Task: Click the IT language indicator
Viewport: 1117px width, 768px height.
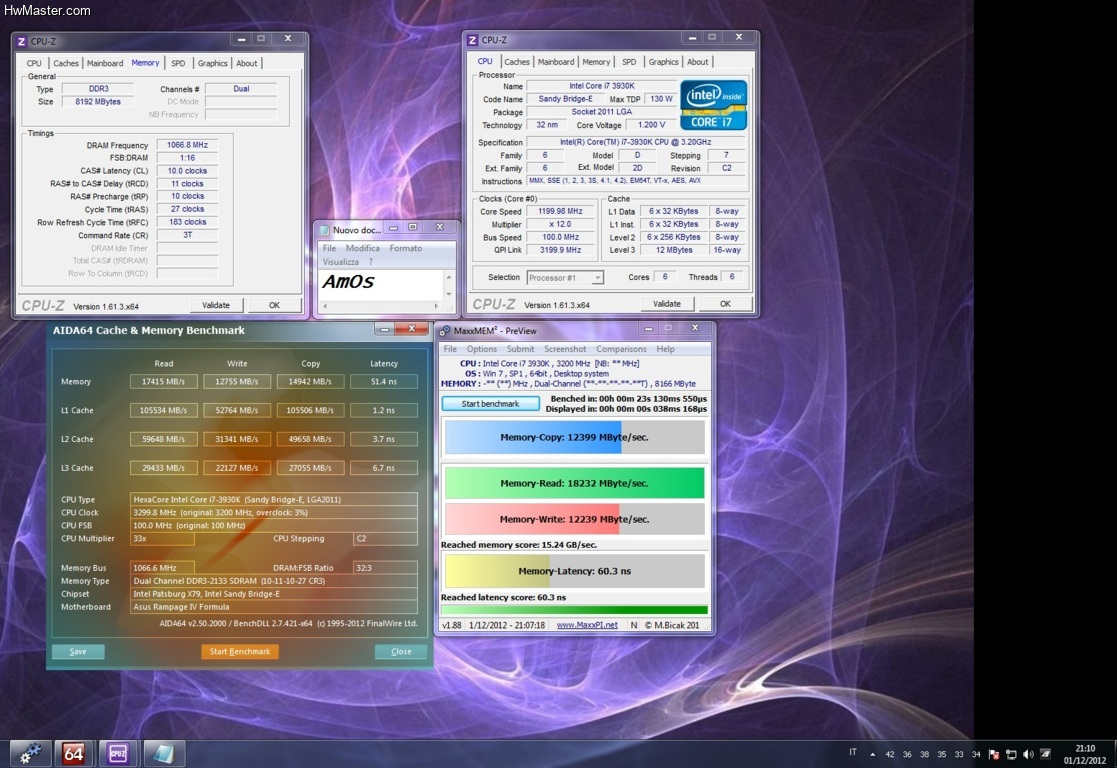Action: coord(853,752)
